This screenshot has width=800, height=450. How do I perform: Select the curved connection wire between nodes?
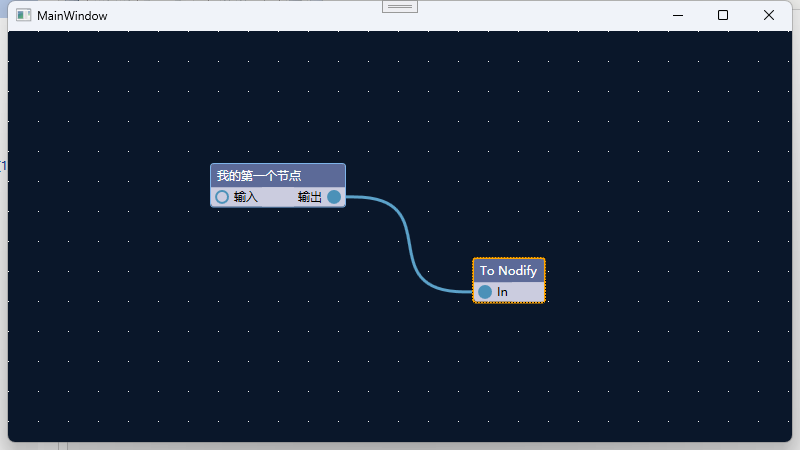(x=409, y=244)
